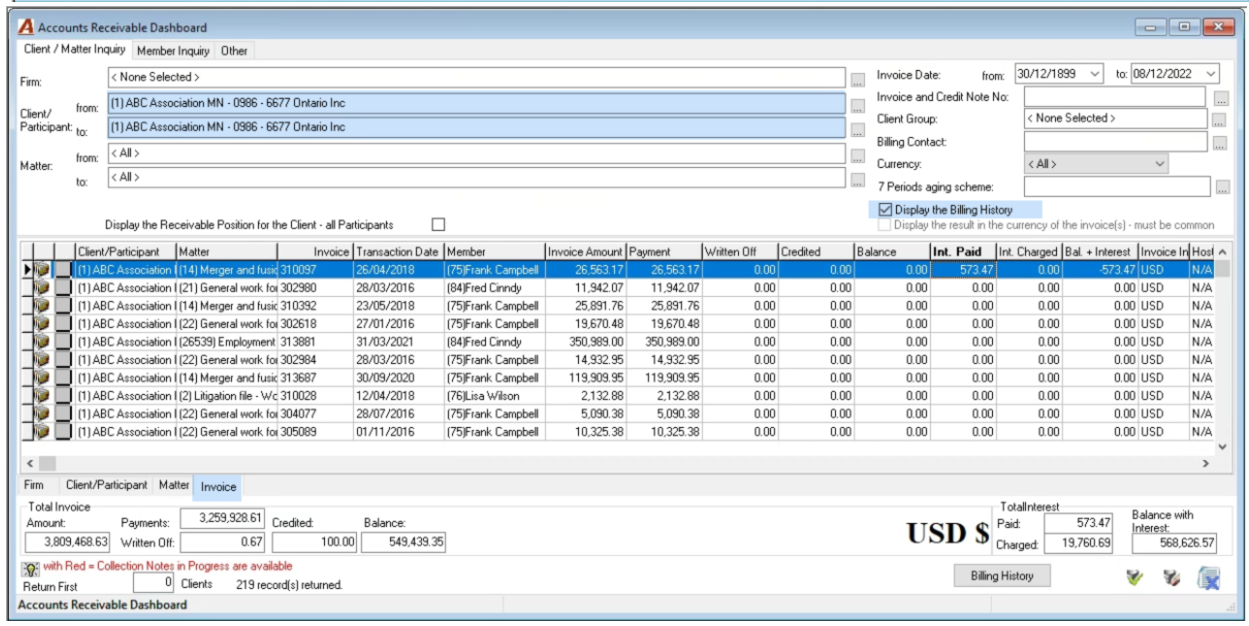Uncheck Display the Billing History checkbox

885,210
